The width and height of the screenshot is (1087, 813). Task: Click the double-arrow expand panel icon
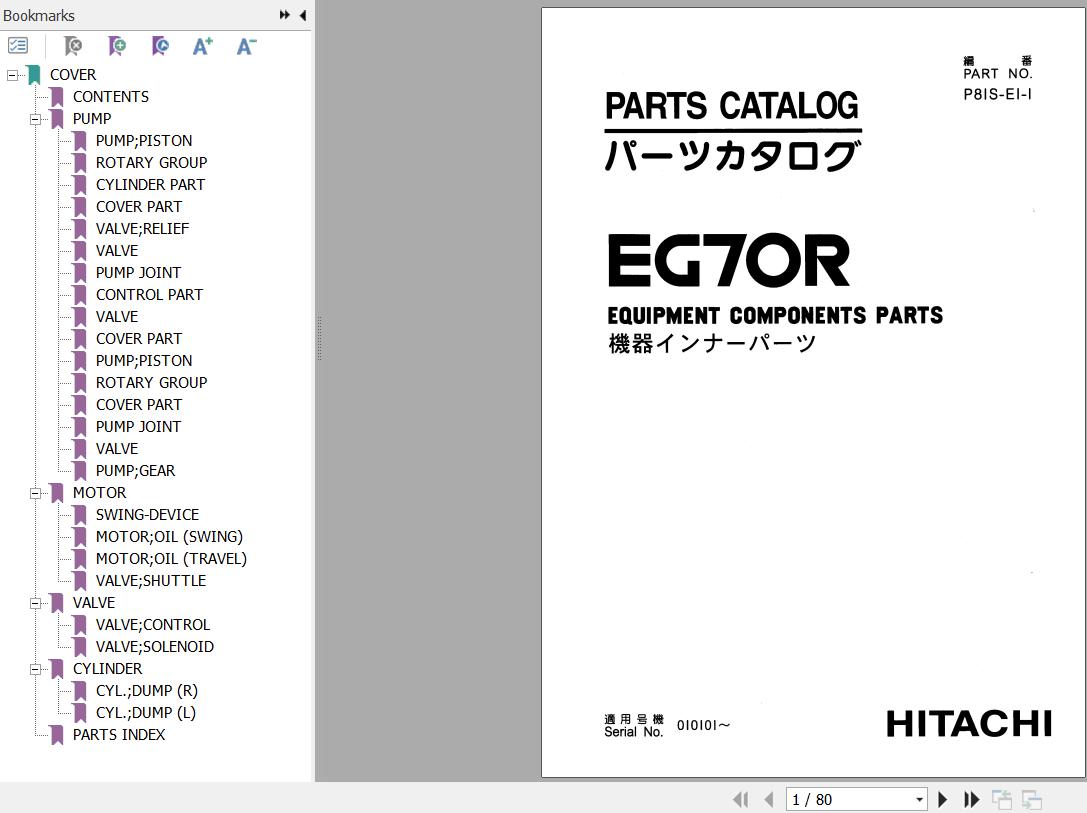284,15
